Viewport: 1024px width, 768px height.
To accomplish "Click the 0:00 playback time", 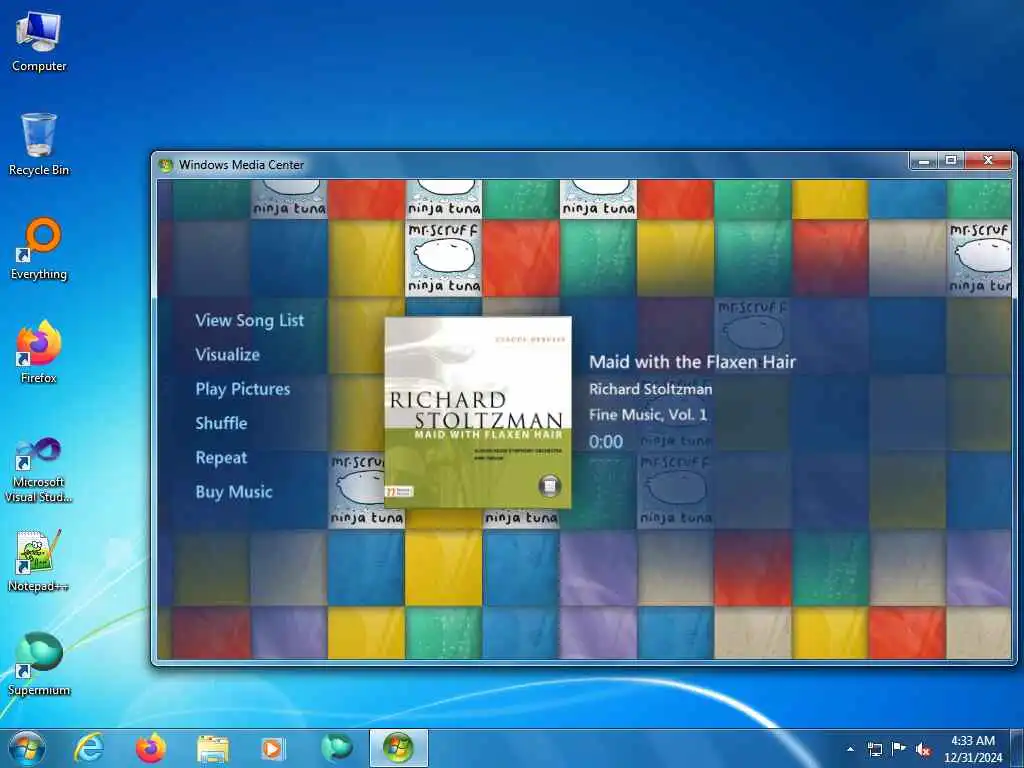I will point(605,442).
